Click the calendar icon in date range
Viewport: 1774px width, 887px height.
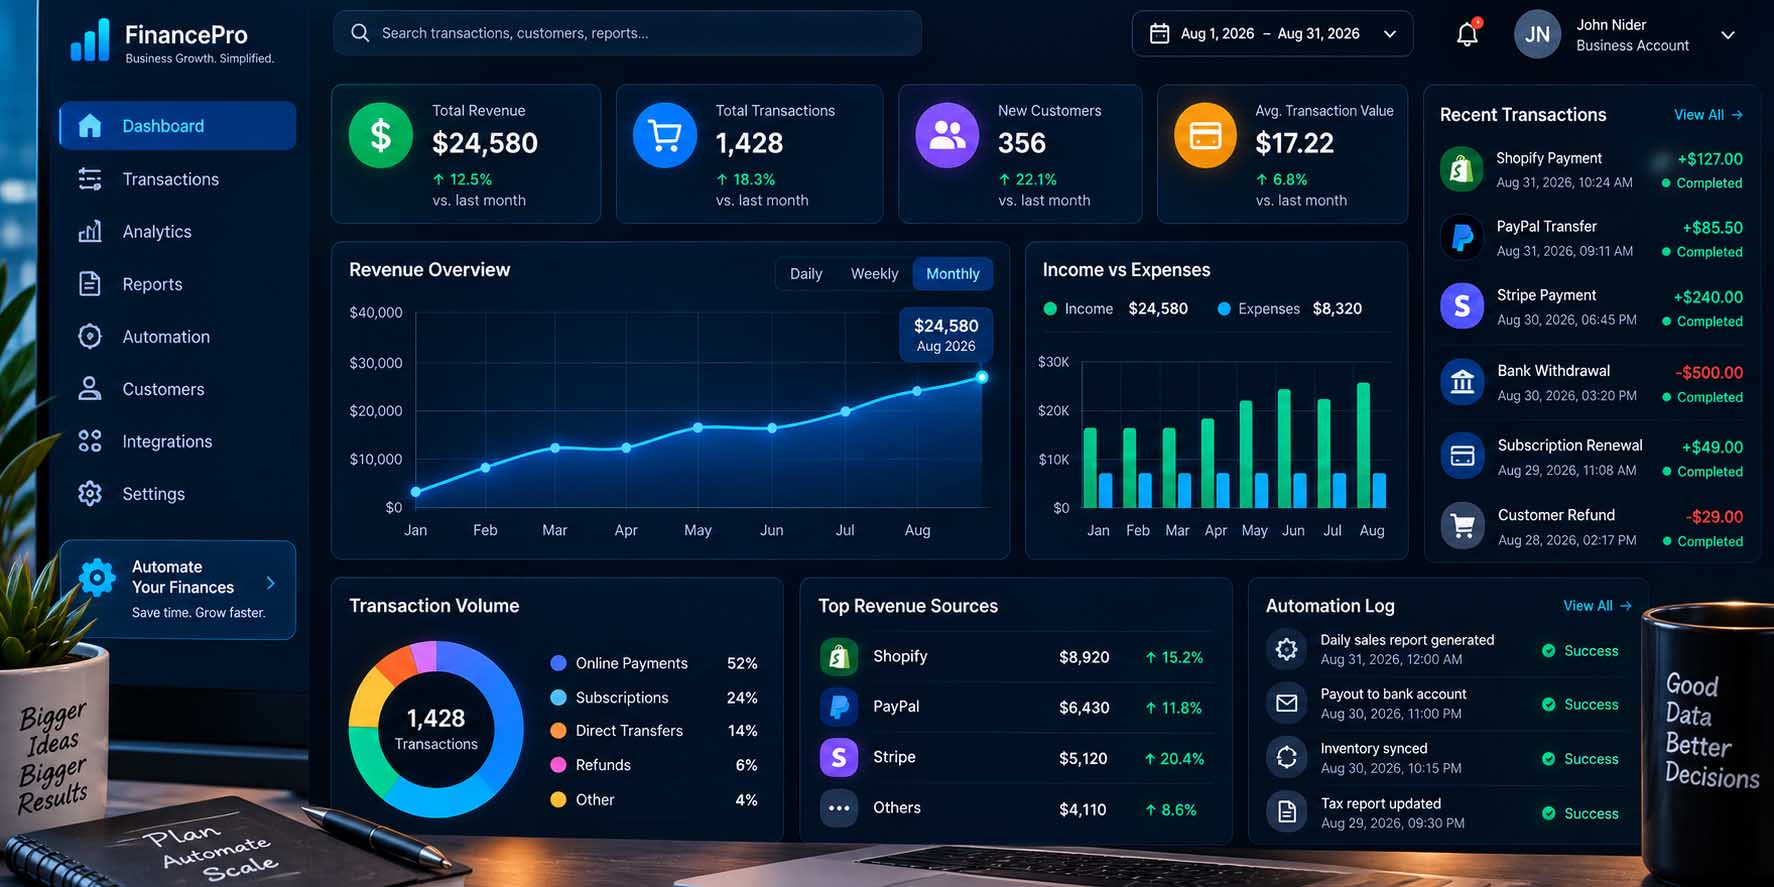coord(1159,34)
